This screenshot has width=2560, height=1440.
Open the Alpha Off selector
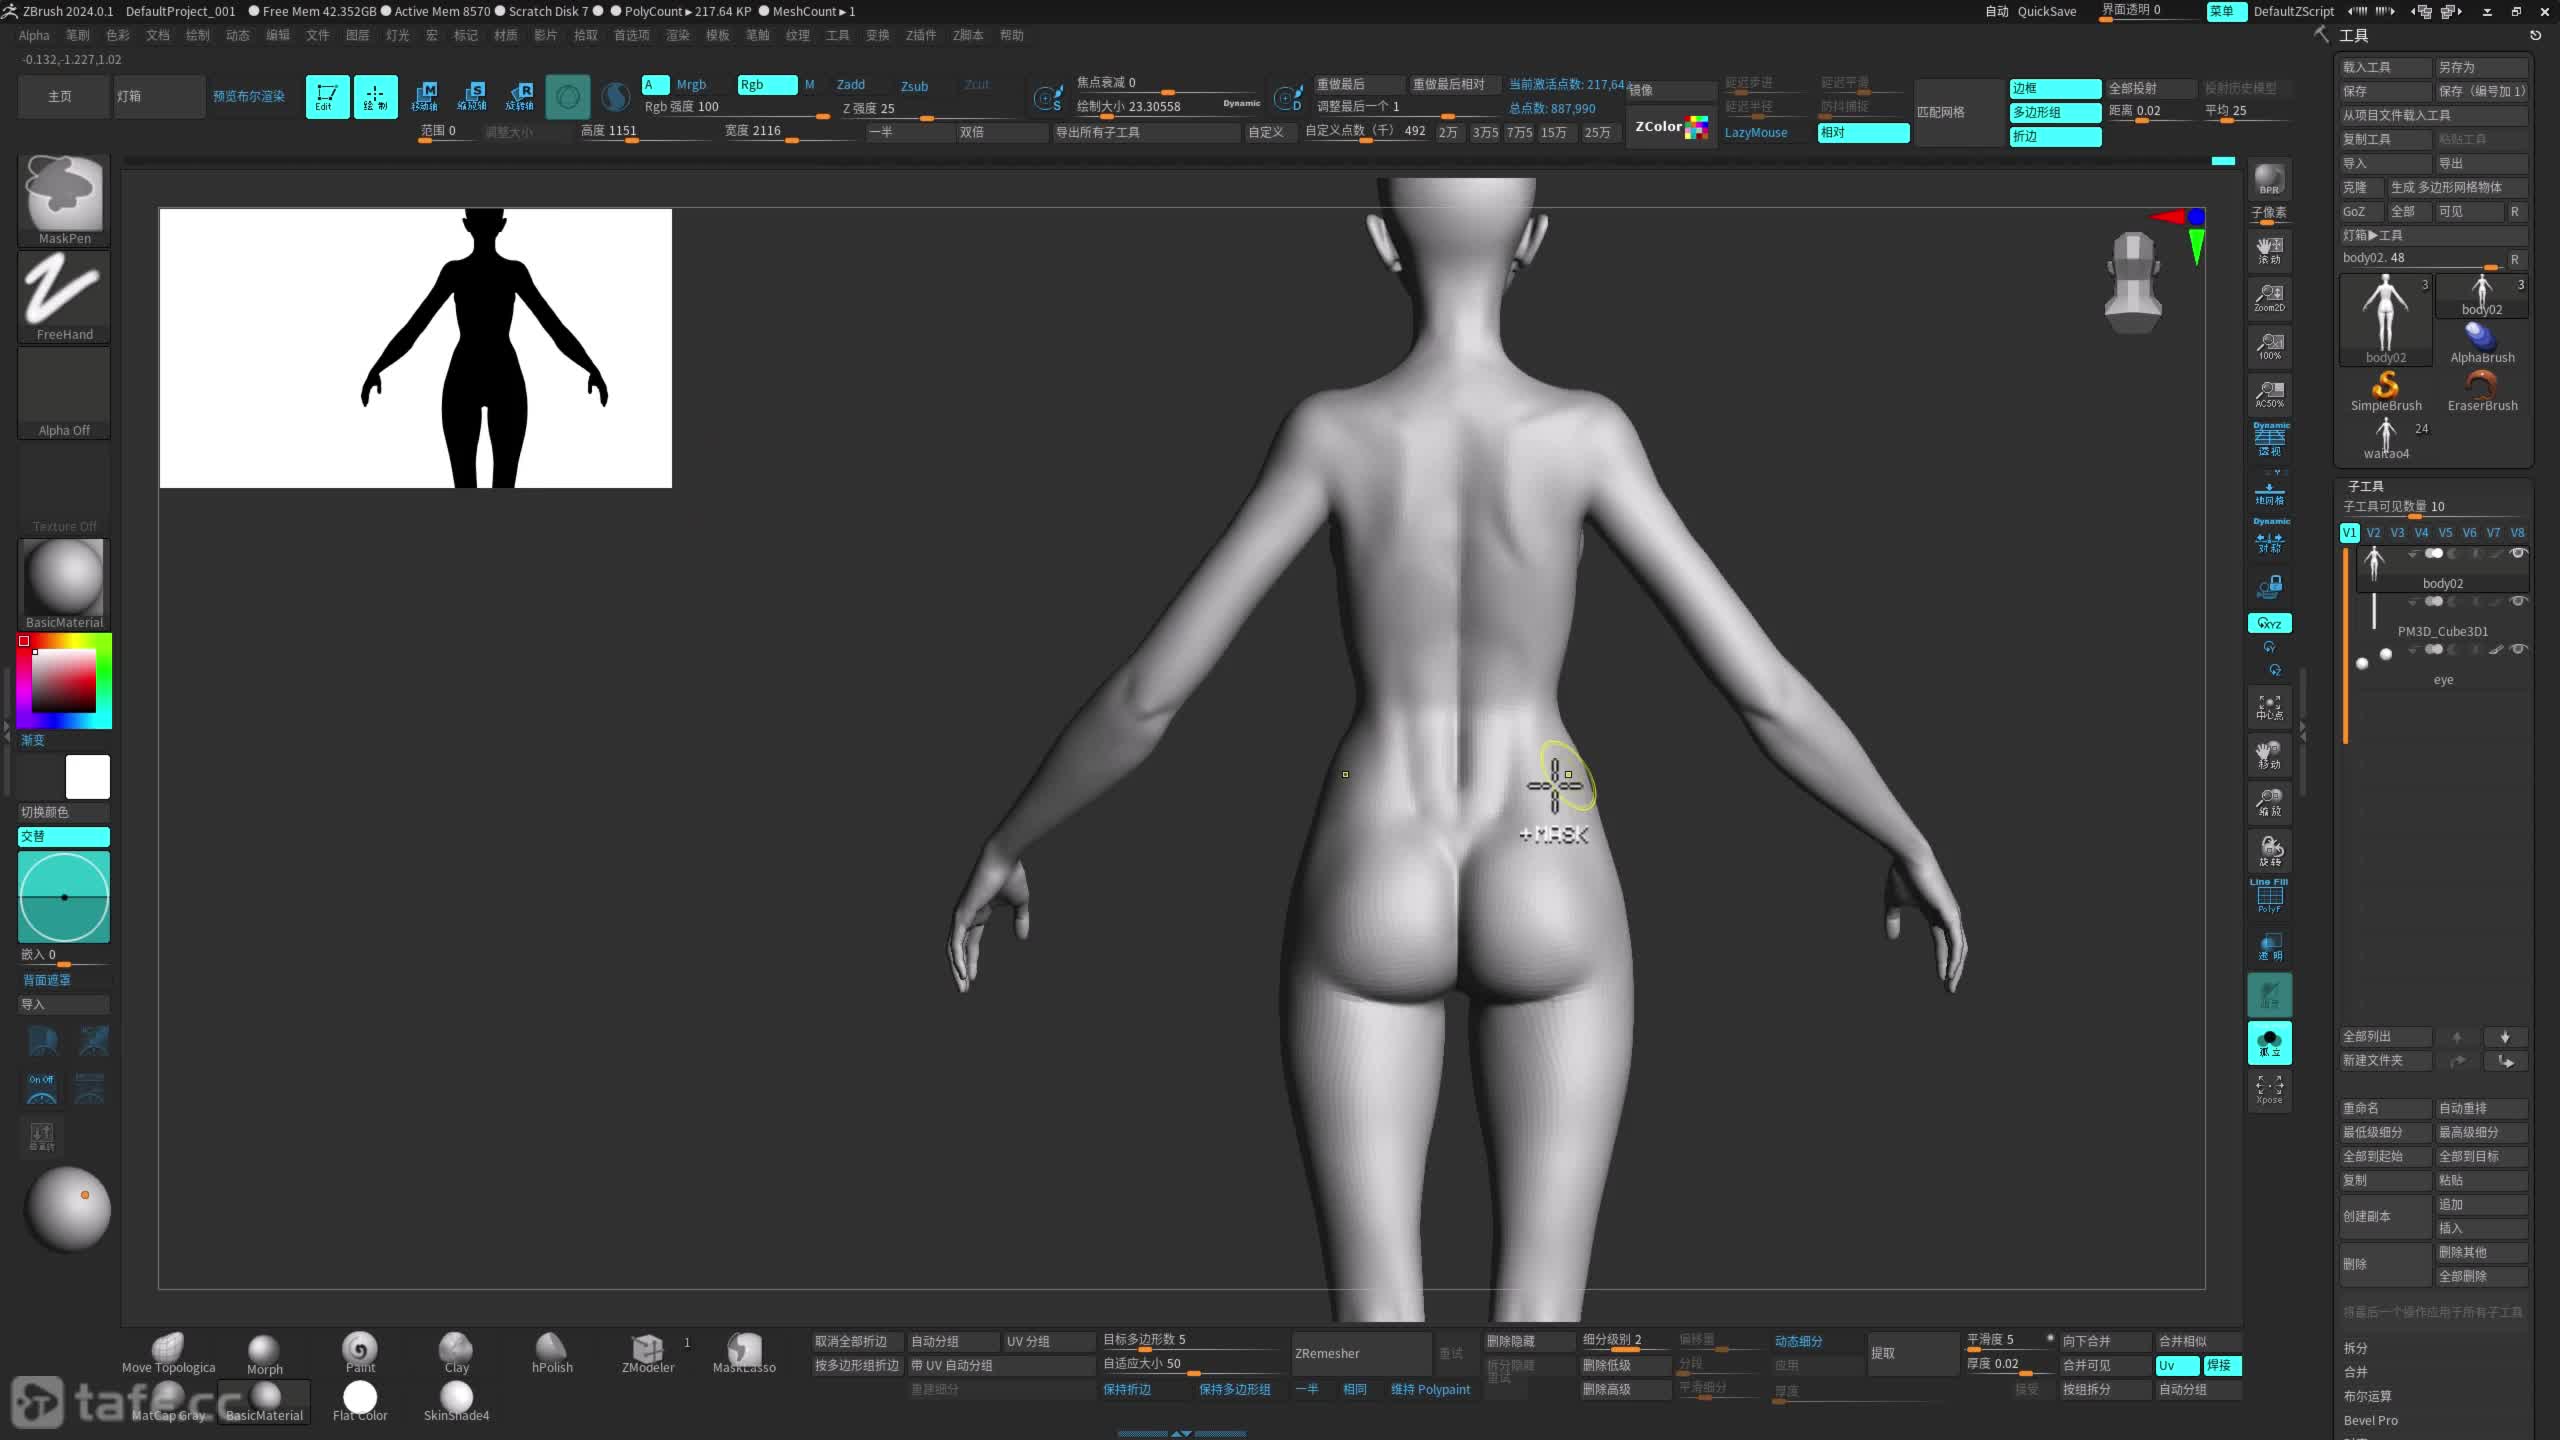(x=64, y=392)
